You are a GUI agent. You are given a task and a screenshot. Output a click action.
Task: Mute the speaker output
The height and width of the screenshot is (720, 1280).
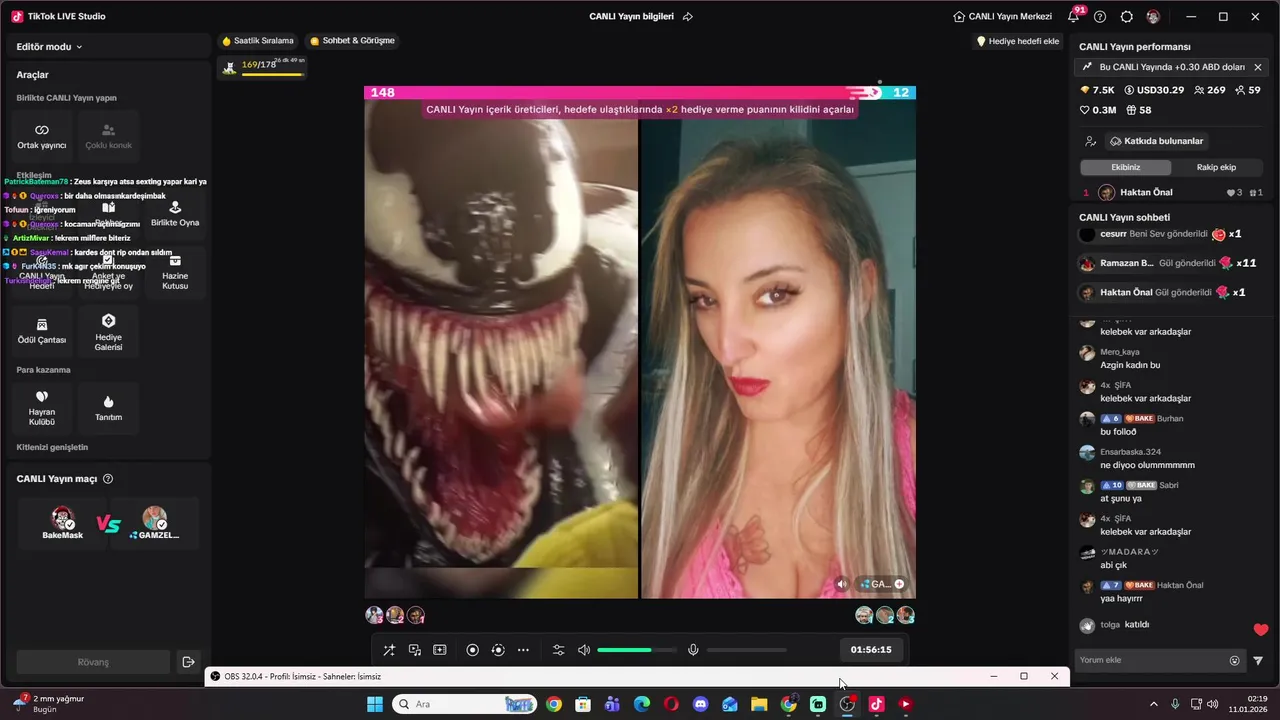tap(584, 650)
